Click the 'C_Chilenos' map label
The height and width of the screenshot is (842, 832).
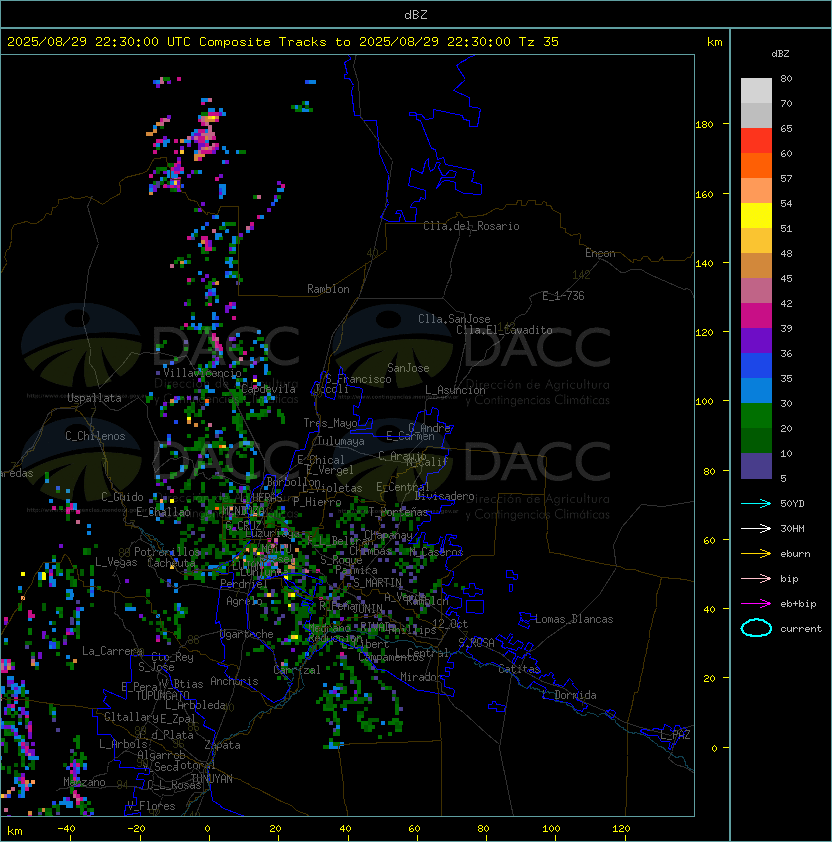(x=95, y=436)
